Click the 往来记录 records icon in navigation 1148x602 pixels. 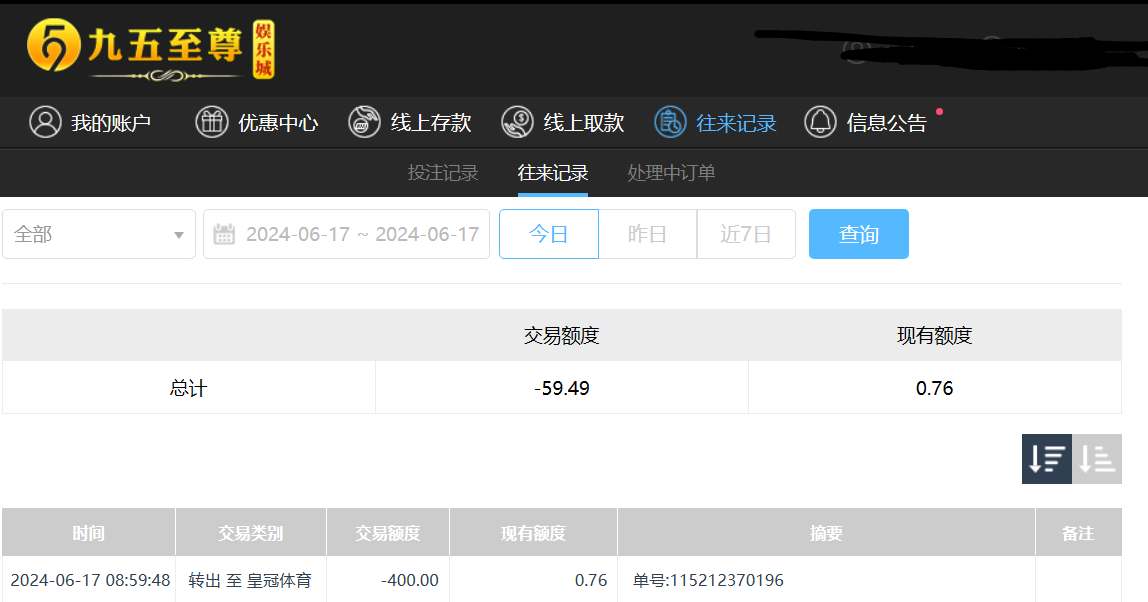click(x=670, y=122)
